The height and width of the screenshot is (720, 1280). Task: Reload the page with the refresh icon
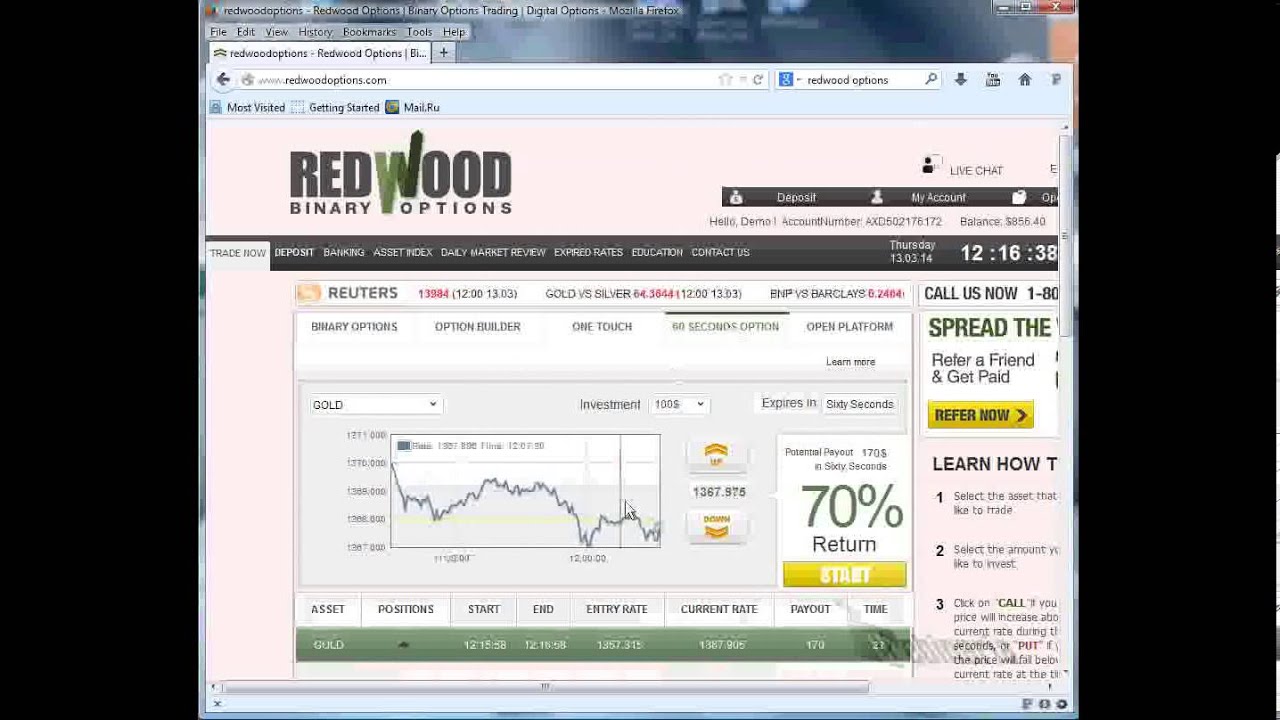[x=758, y=80]
